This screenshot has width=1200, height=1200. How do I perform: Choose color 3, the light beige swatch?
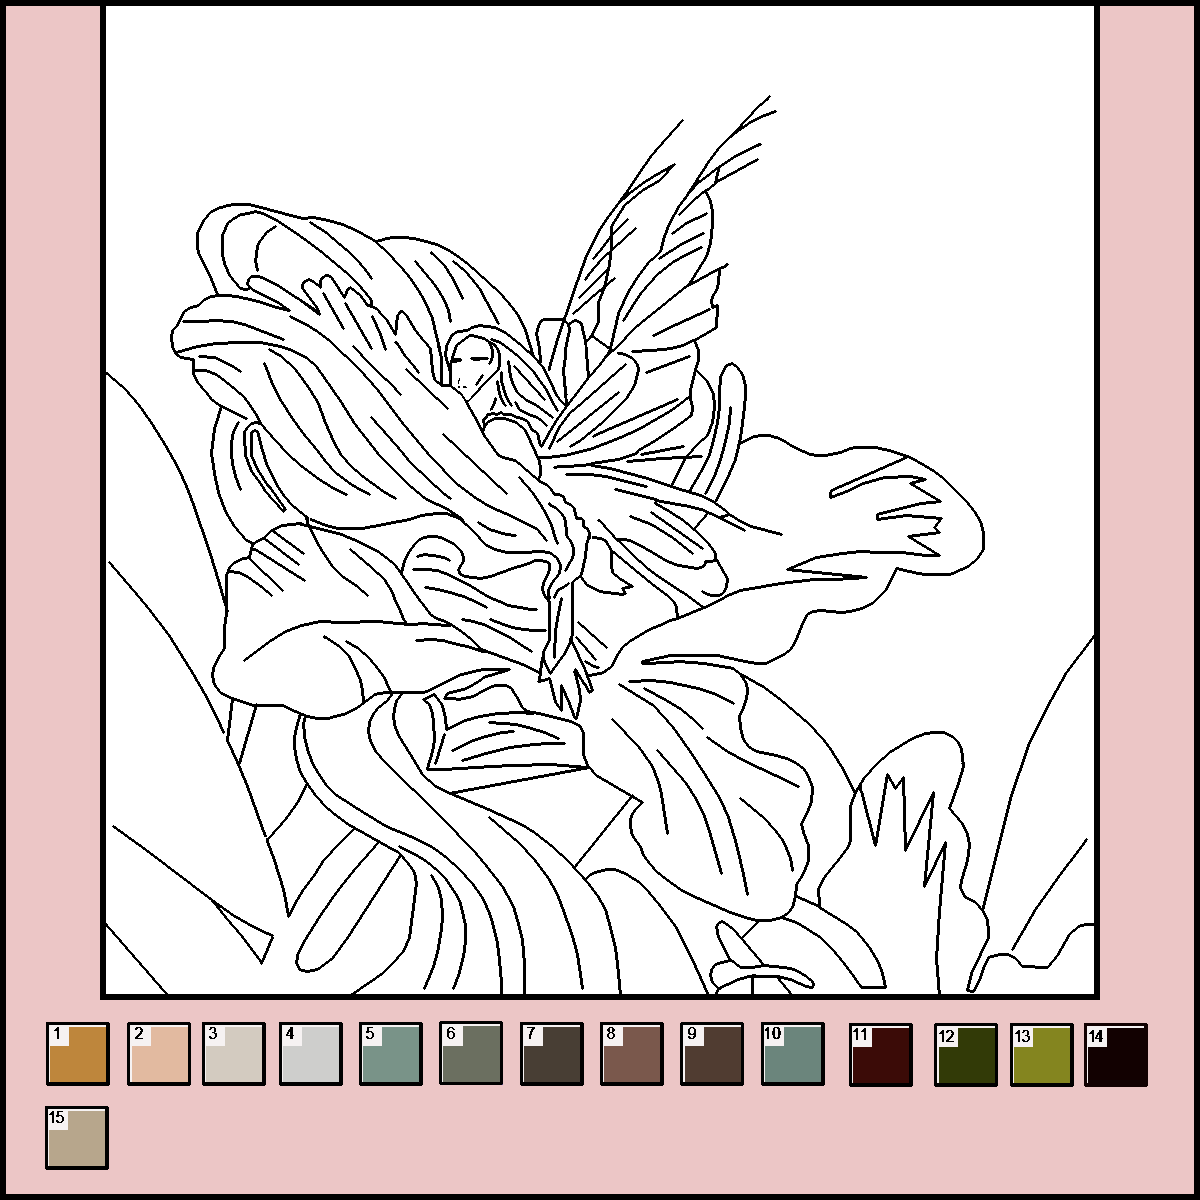pos(234,1054)
